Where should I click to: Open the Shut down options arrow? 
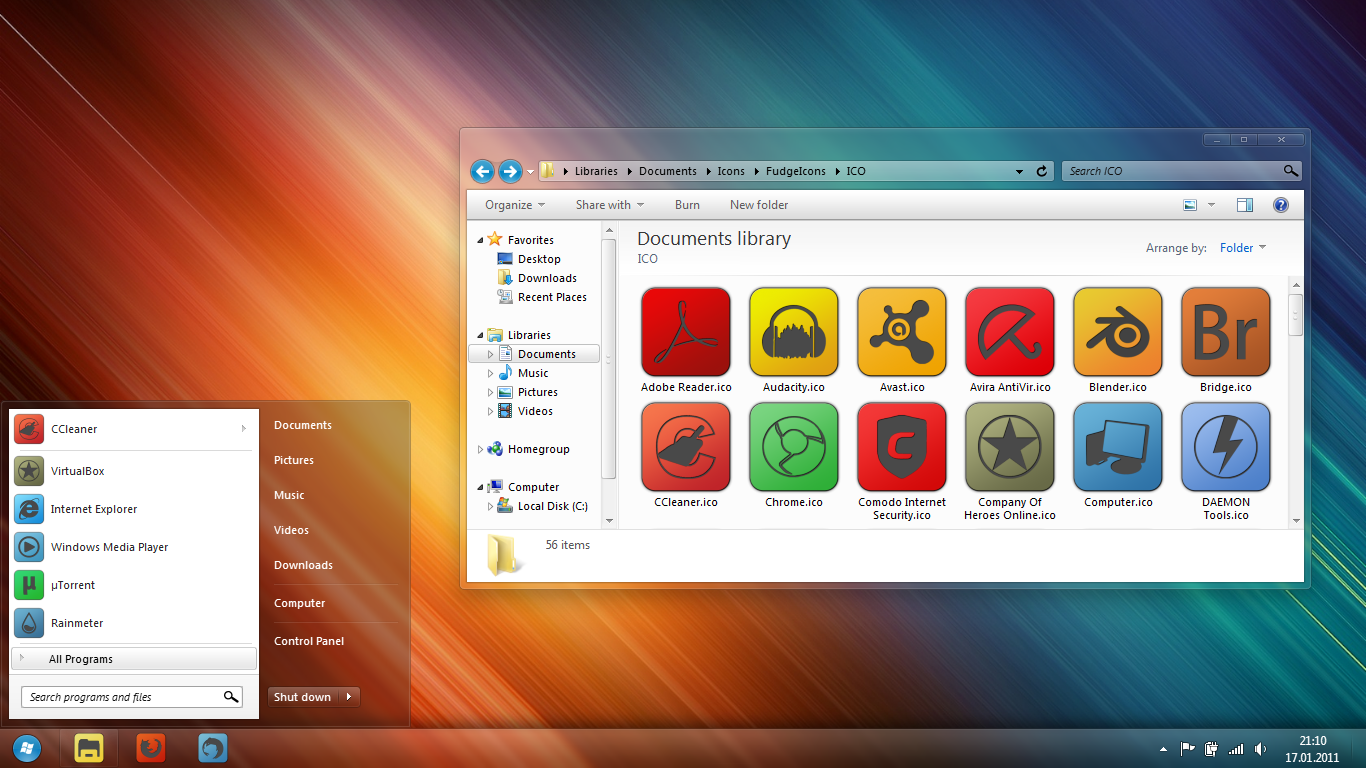(x=348, y=697)
